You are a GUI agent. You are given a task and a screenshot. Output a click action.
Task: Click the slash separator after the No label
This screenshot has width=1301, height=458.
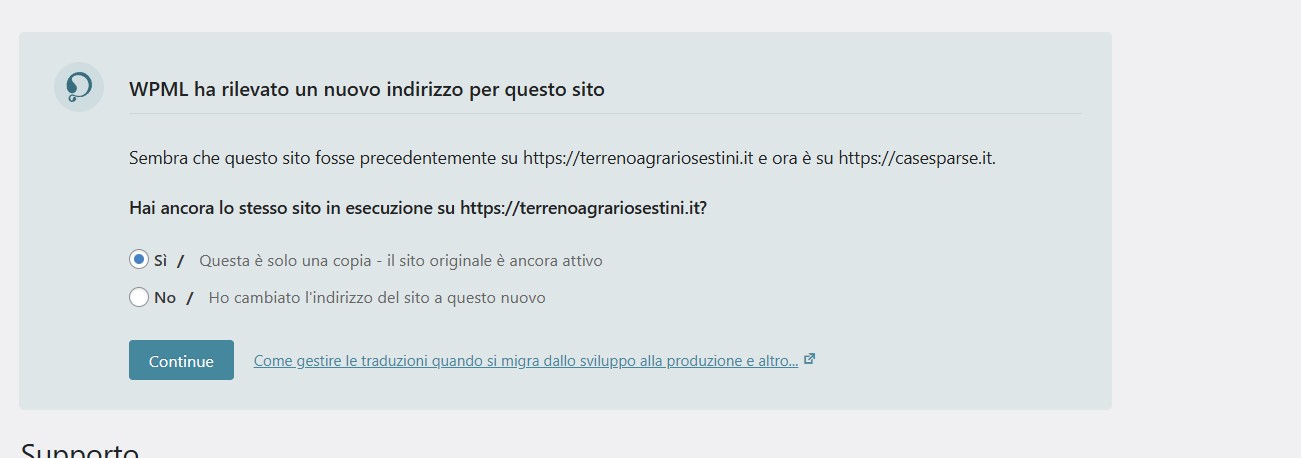coord(190,298)
